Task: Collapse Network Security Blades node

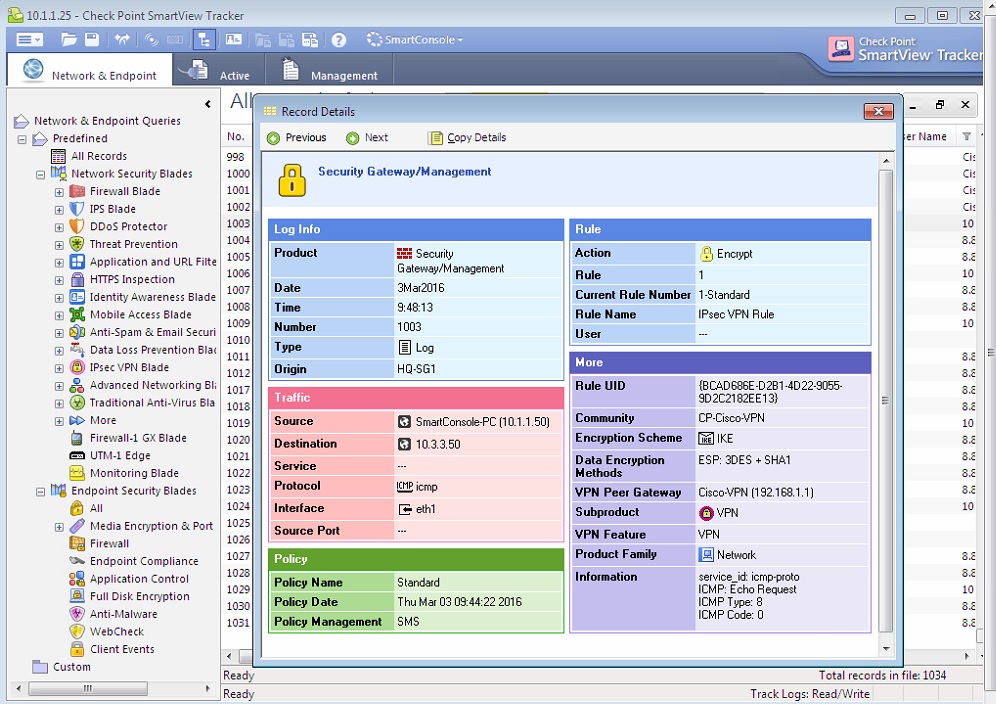Action: point(41,174)
